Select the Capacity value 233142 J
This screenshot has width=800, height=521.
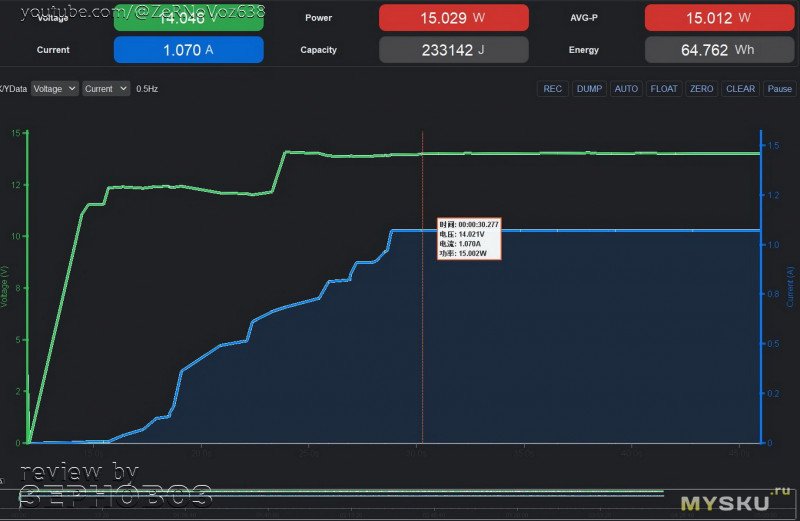pyautogui.click(x=453, y=50)
